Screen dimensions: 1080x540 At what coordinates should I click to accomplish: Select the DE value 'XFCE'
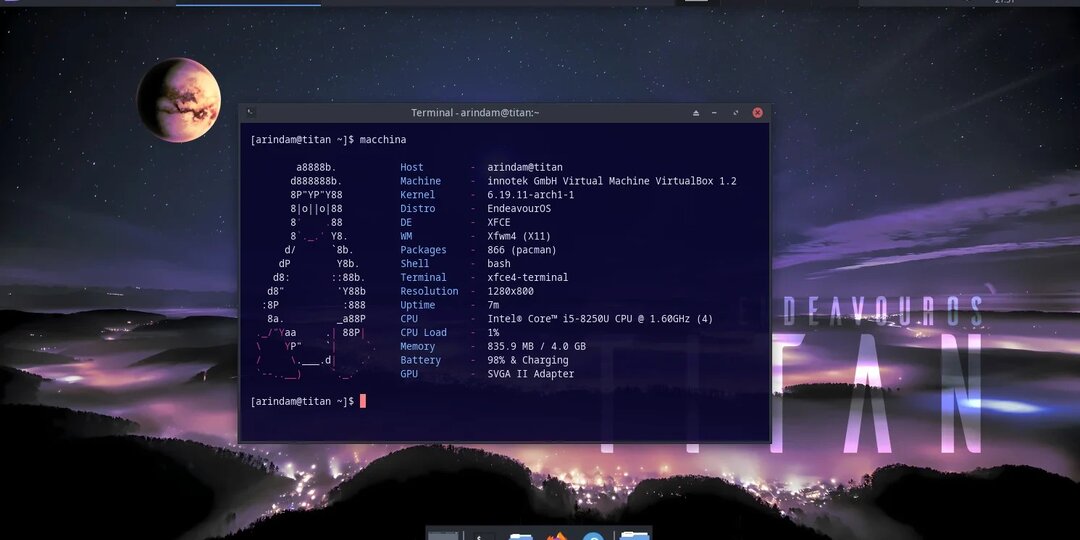pos(499,222)
